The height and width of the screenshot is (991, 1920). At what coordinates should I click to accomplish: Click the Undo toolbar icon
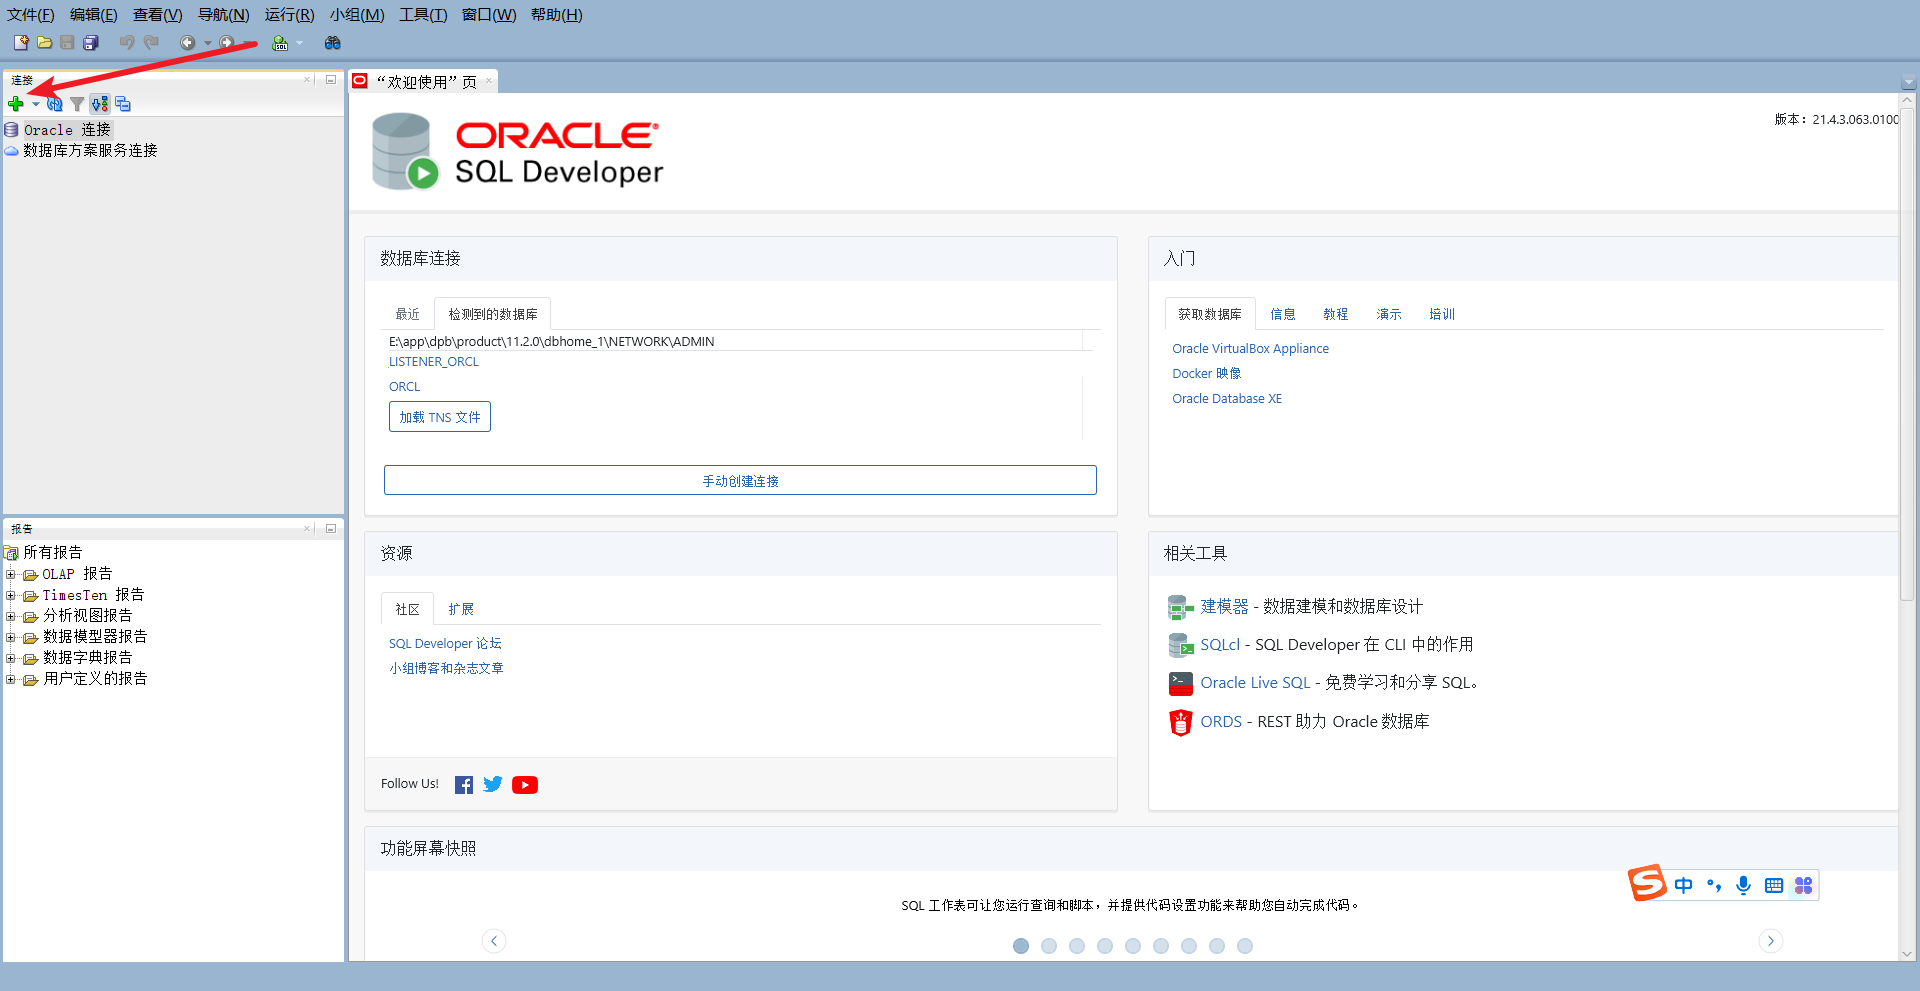click(127, 43)
